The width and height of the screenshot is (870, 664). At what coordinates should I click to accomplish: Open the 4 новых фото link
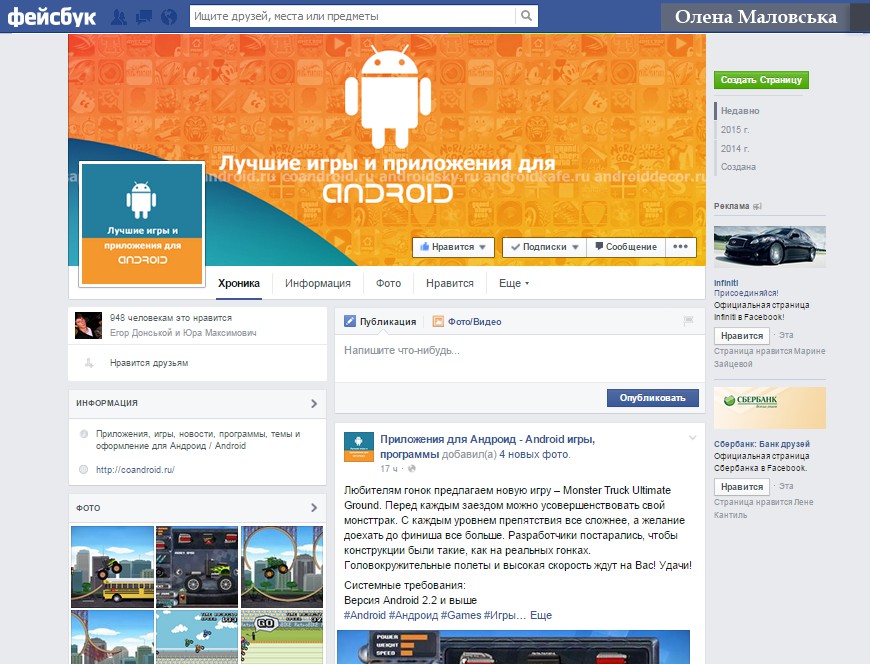click(x=535, y=454)
